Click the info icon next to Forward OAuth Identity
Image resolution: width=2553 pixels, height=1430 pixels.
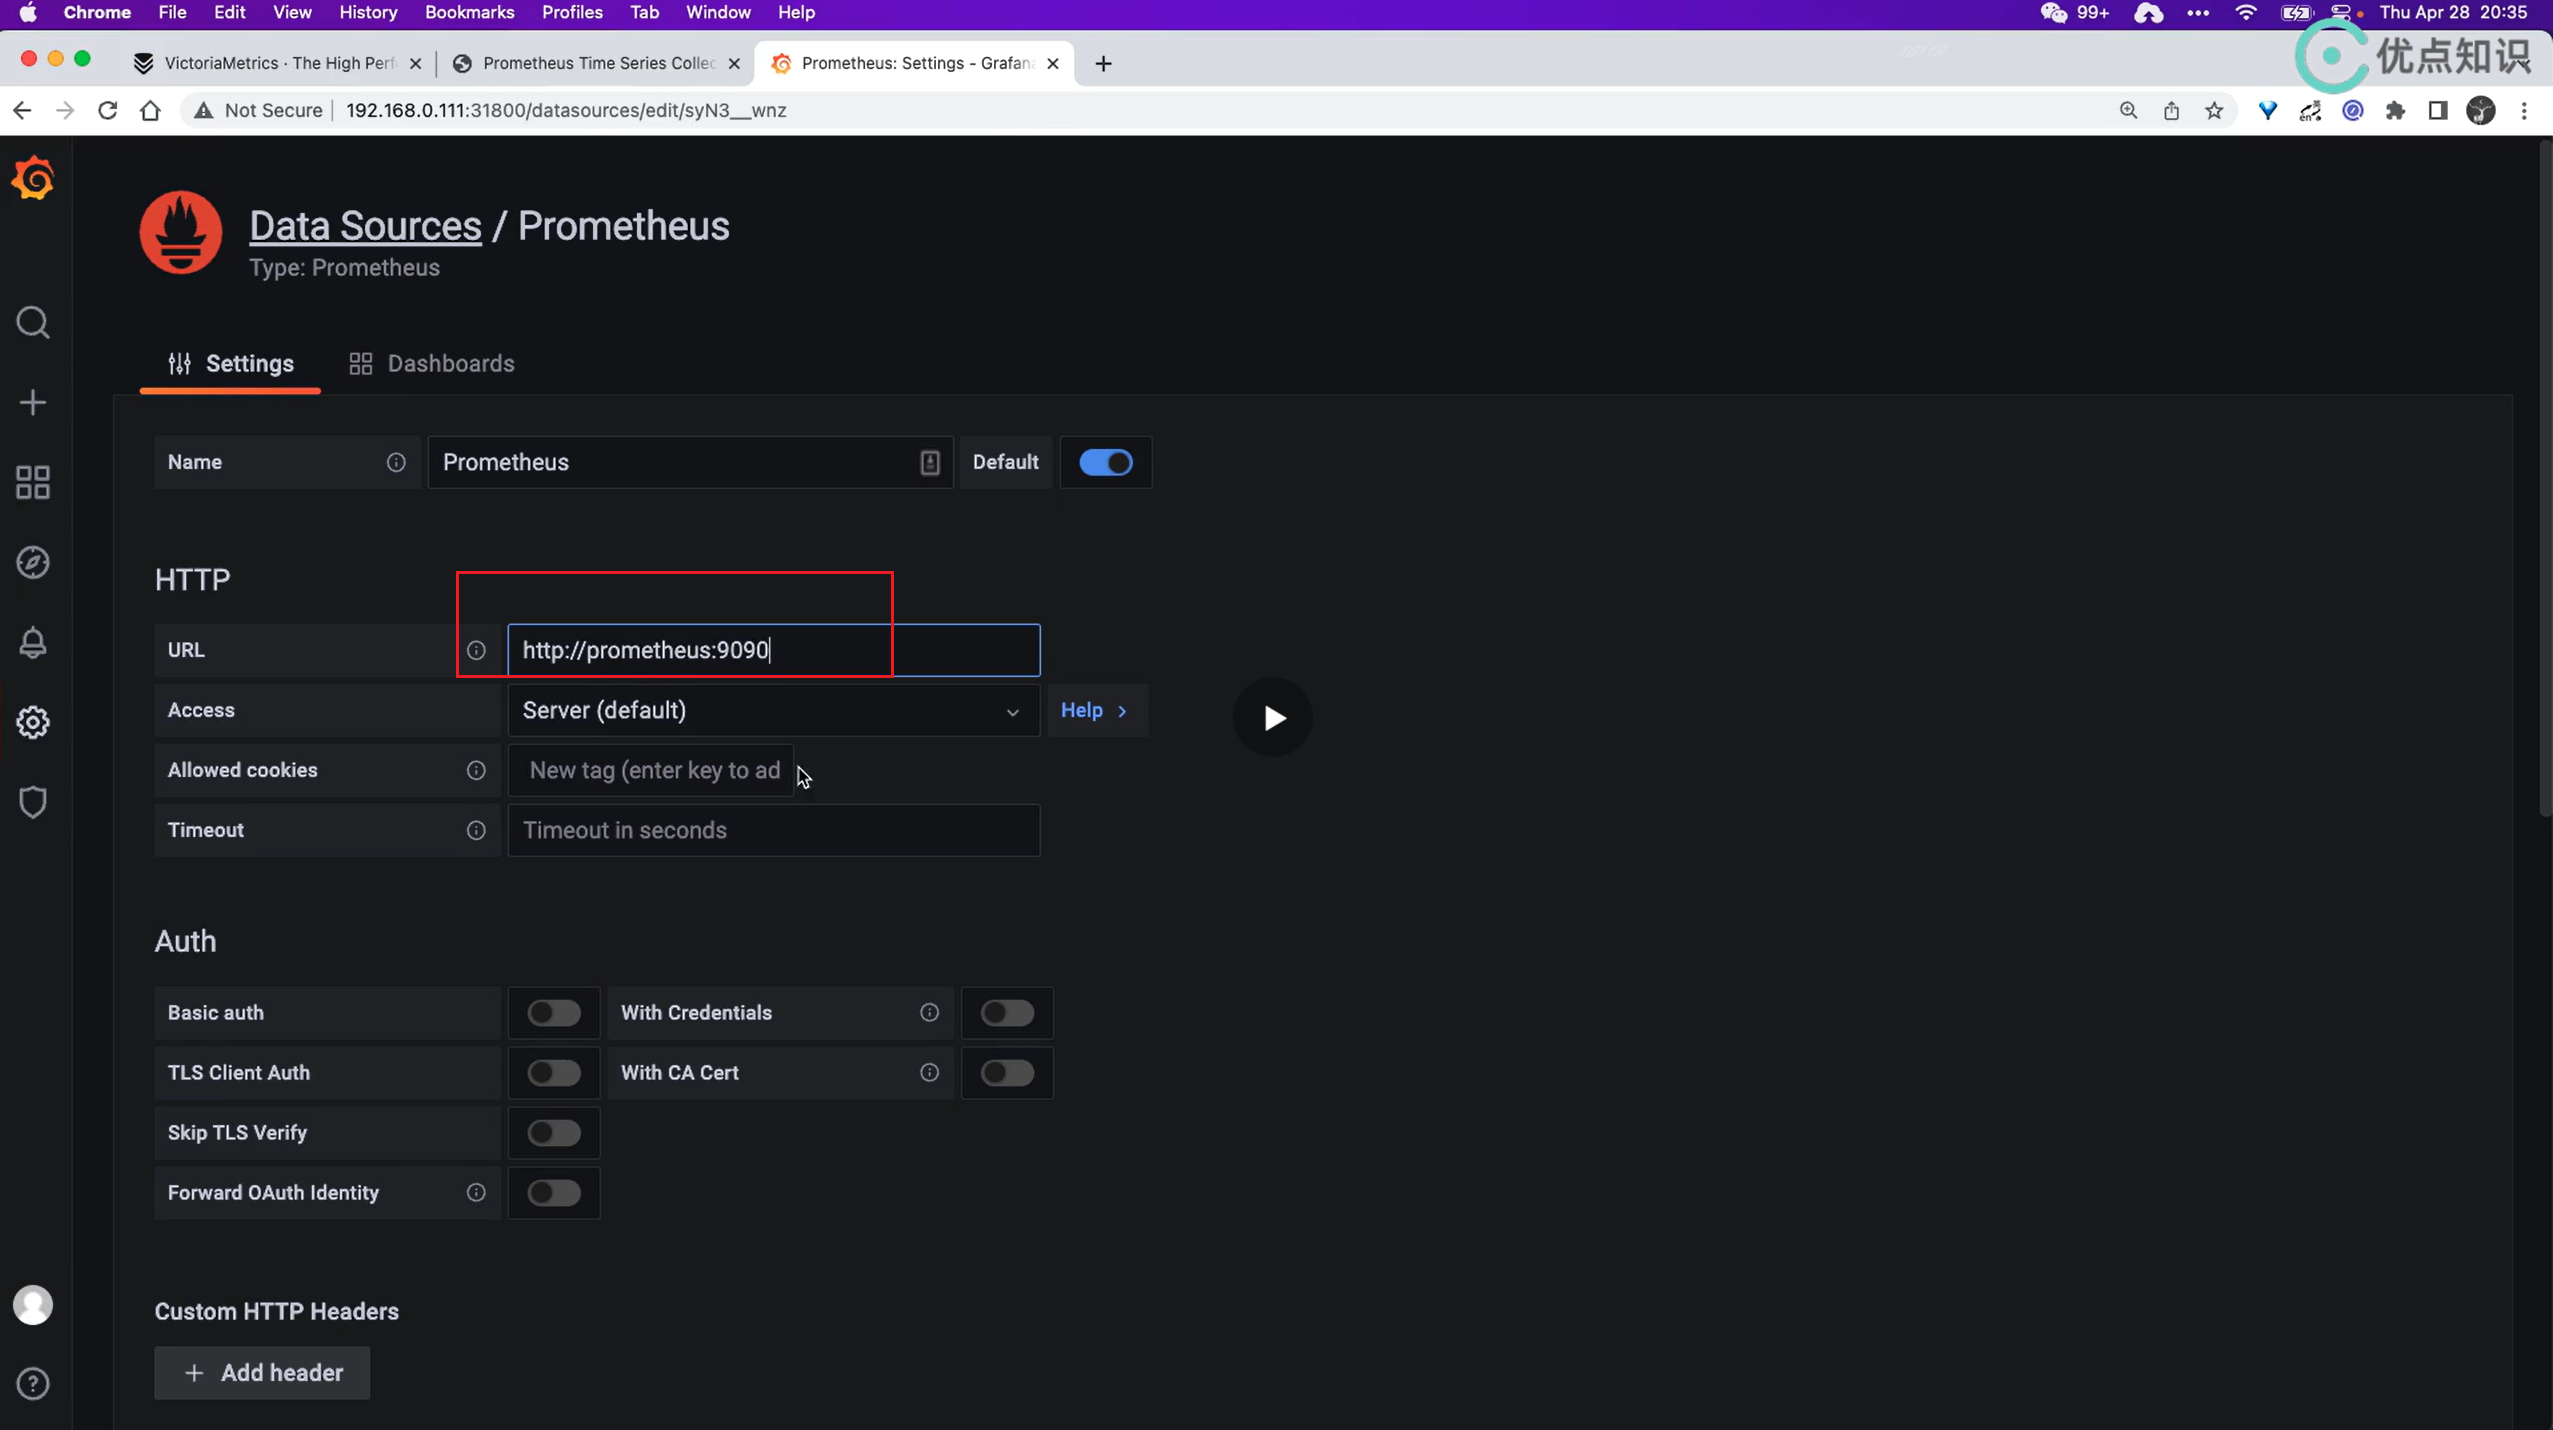click(476, 1192)
